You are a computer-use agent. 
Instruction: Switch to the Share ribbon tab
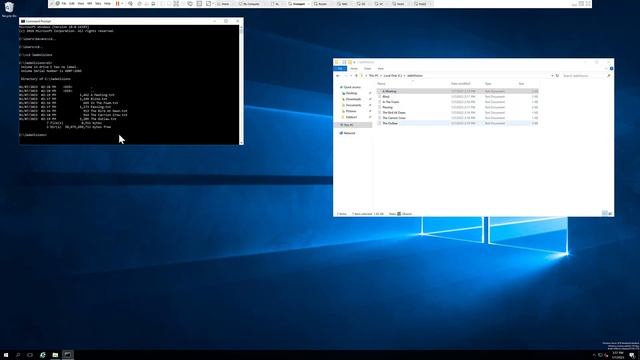pos(367,69)
